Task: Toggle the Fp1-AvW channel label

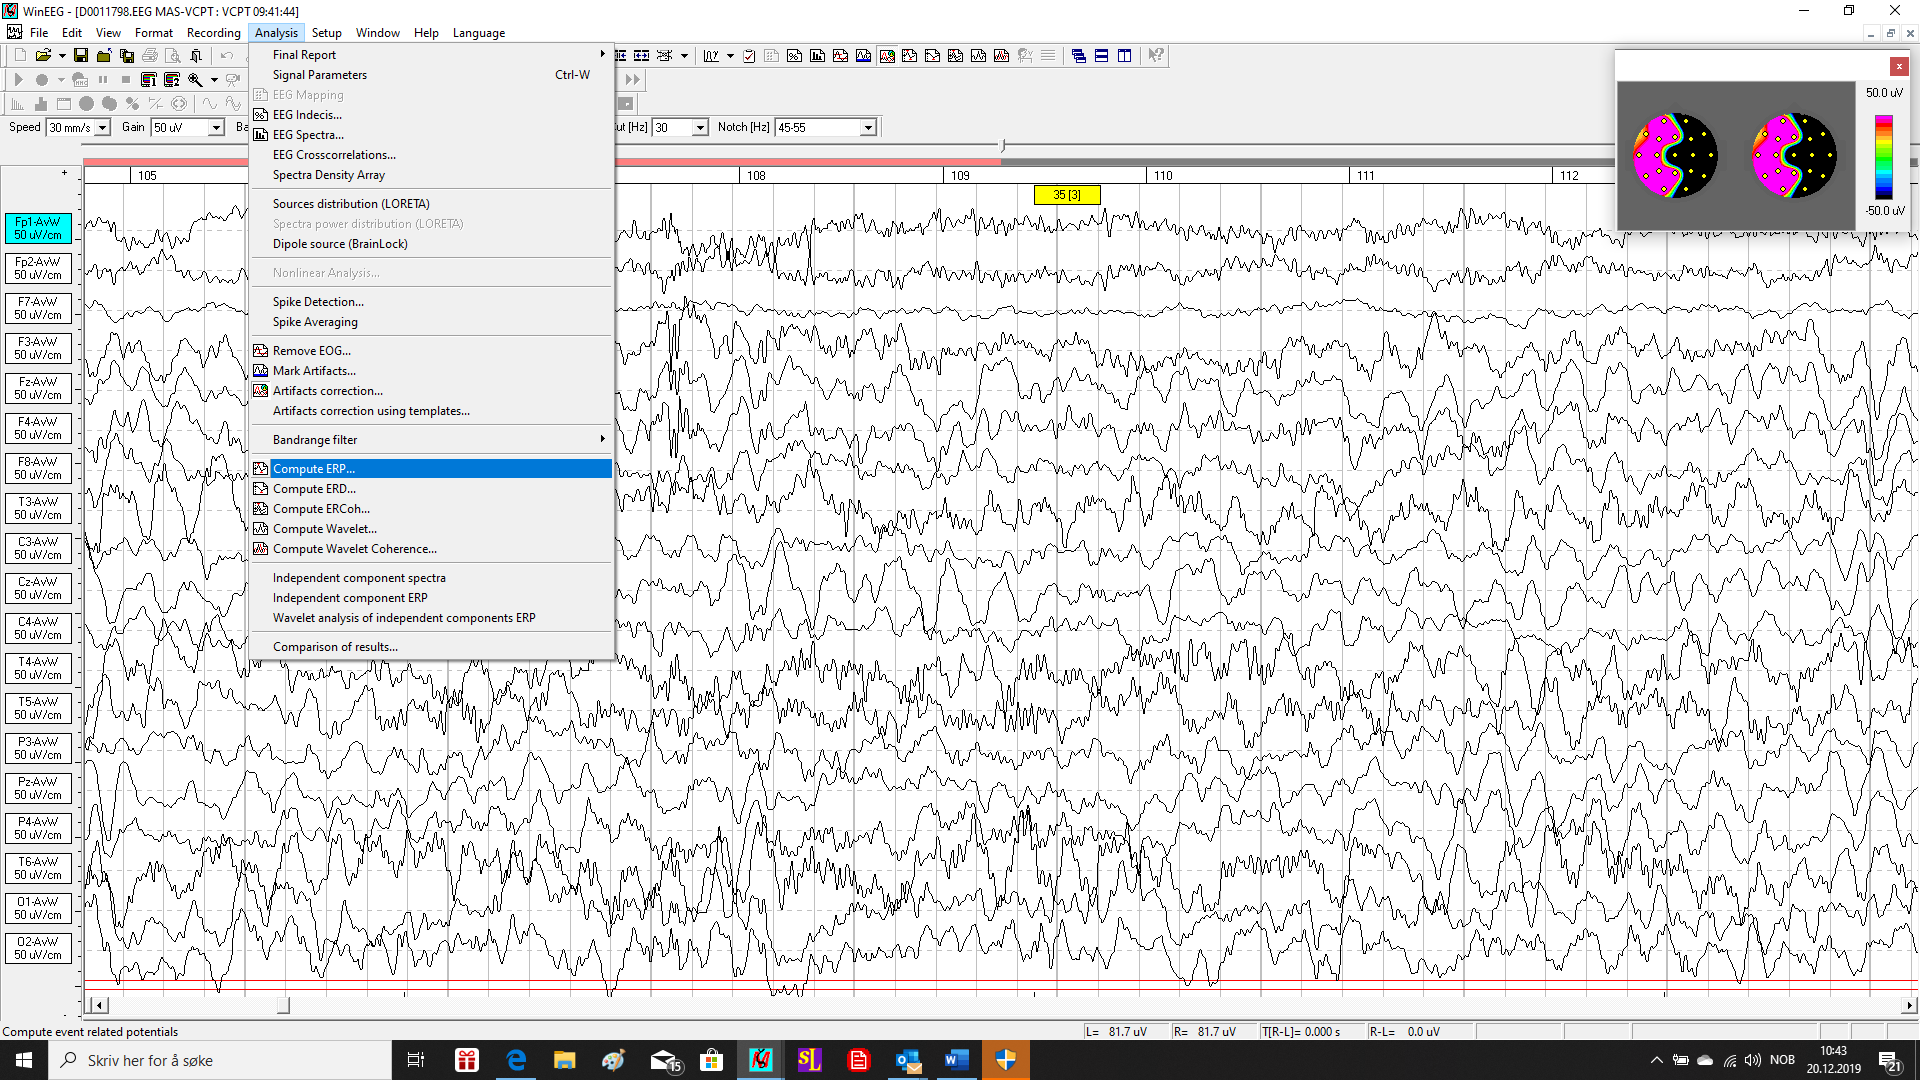Action: tap(38, 228)
